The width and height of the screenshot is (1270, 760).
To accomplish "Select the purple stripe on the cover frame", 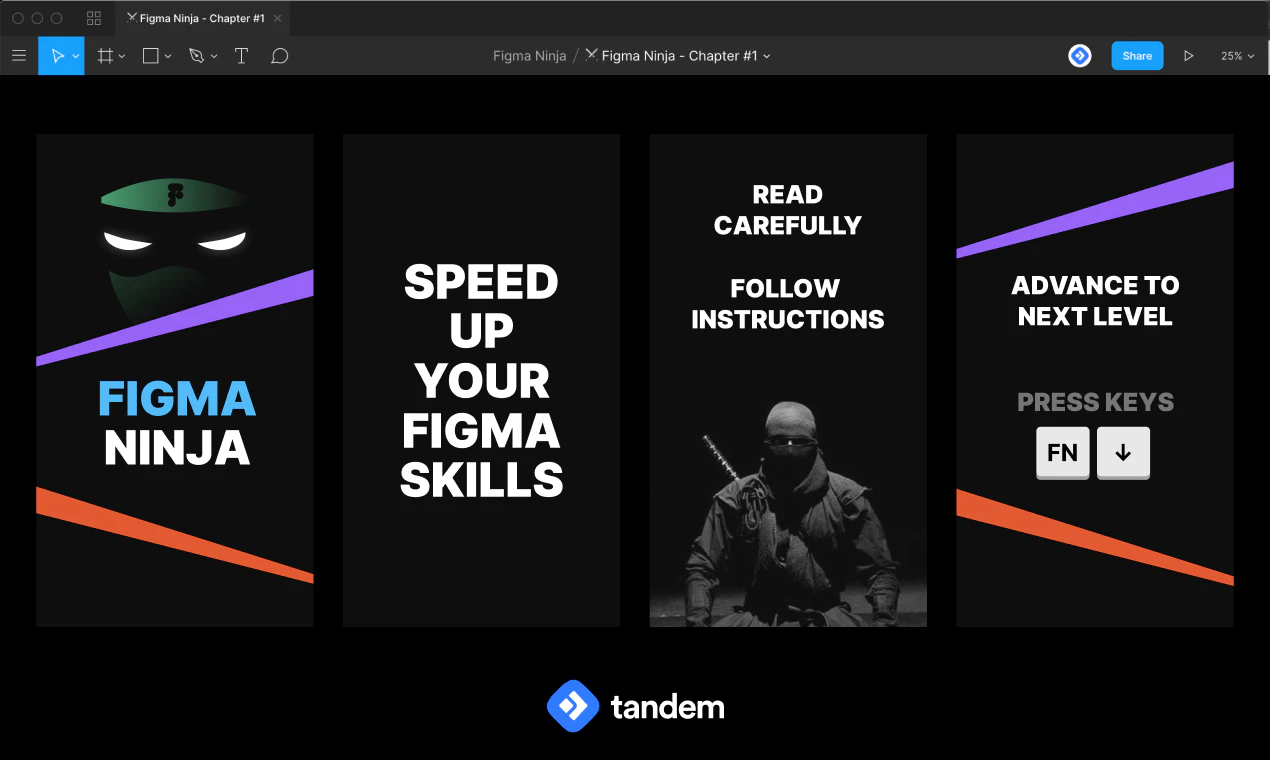I will tap(175, 318).
